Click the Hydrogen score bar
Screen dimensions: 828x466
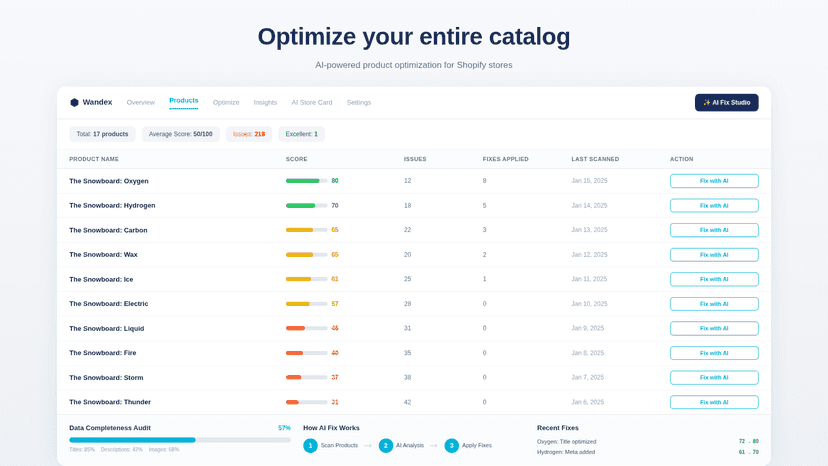[306, 206]
